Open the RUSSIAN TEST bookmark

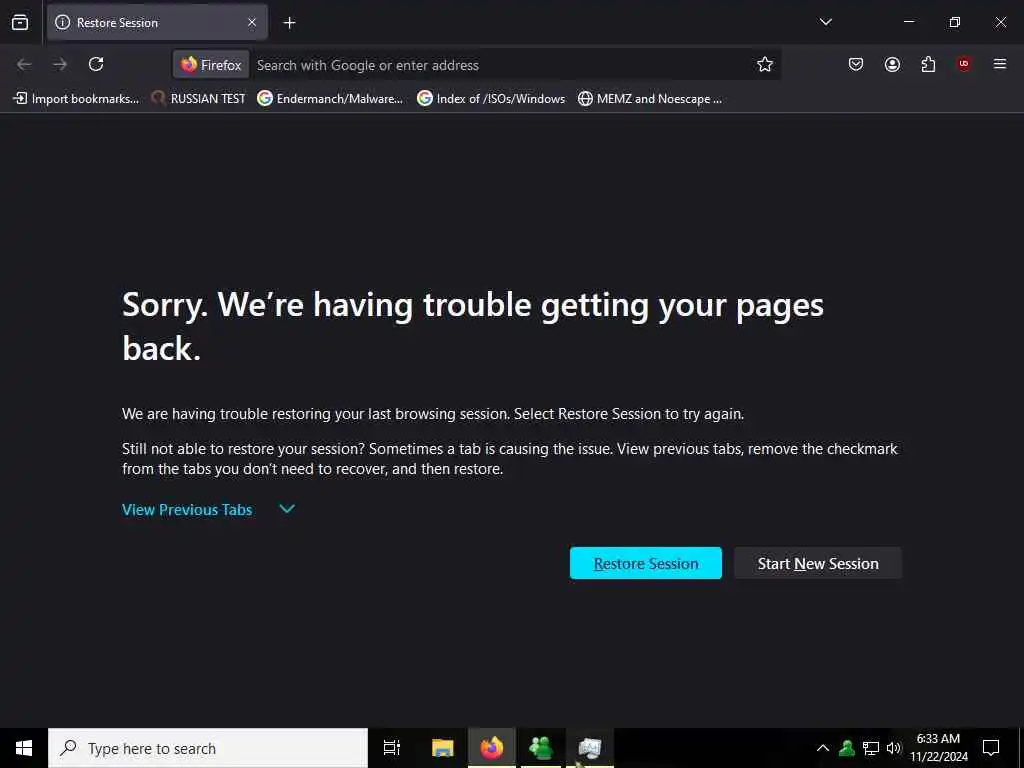[x=199, y=99]
